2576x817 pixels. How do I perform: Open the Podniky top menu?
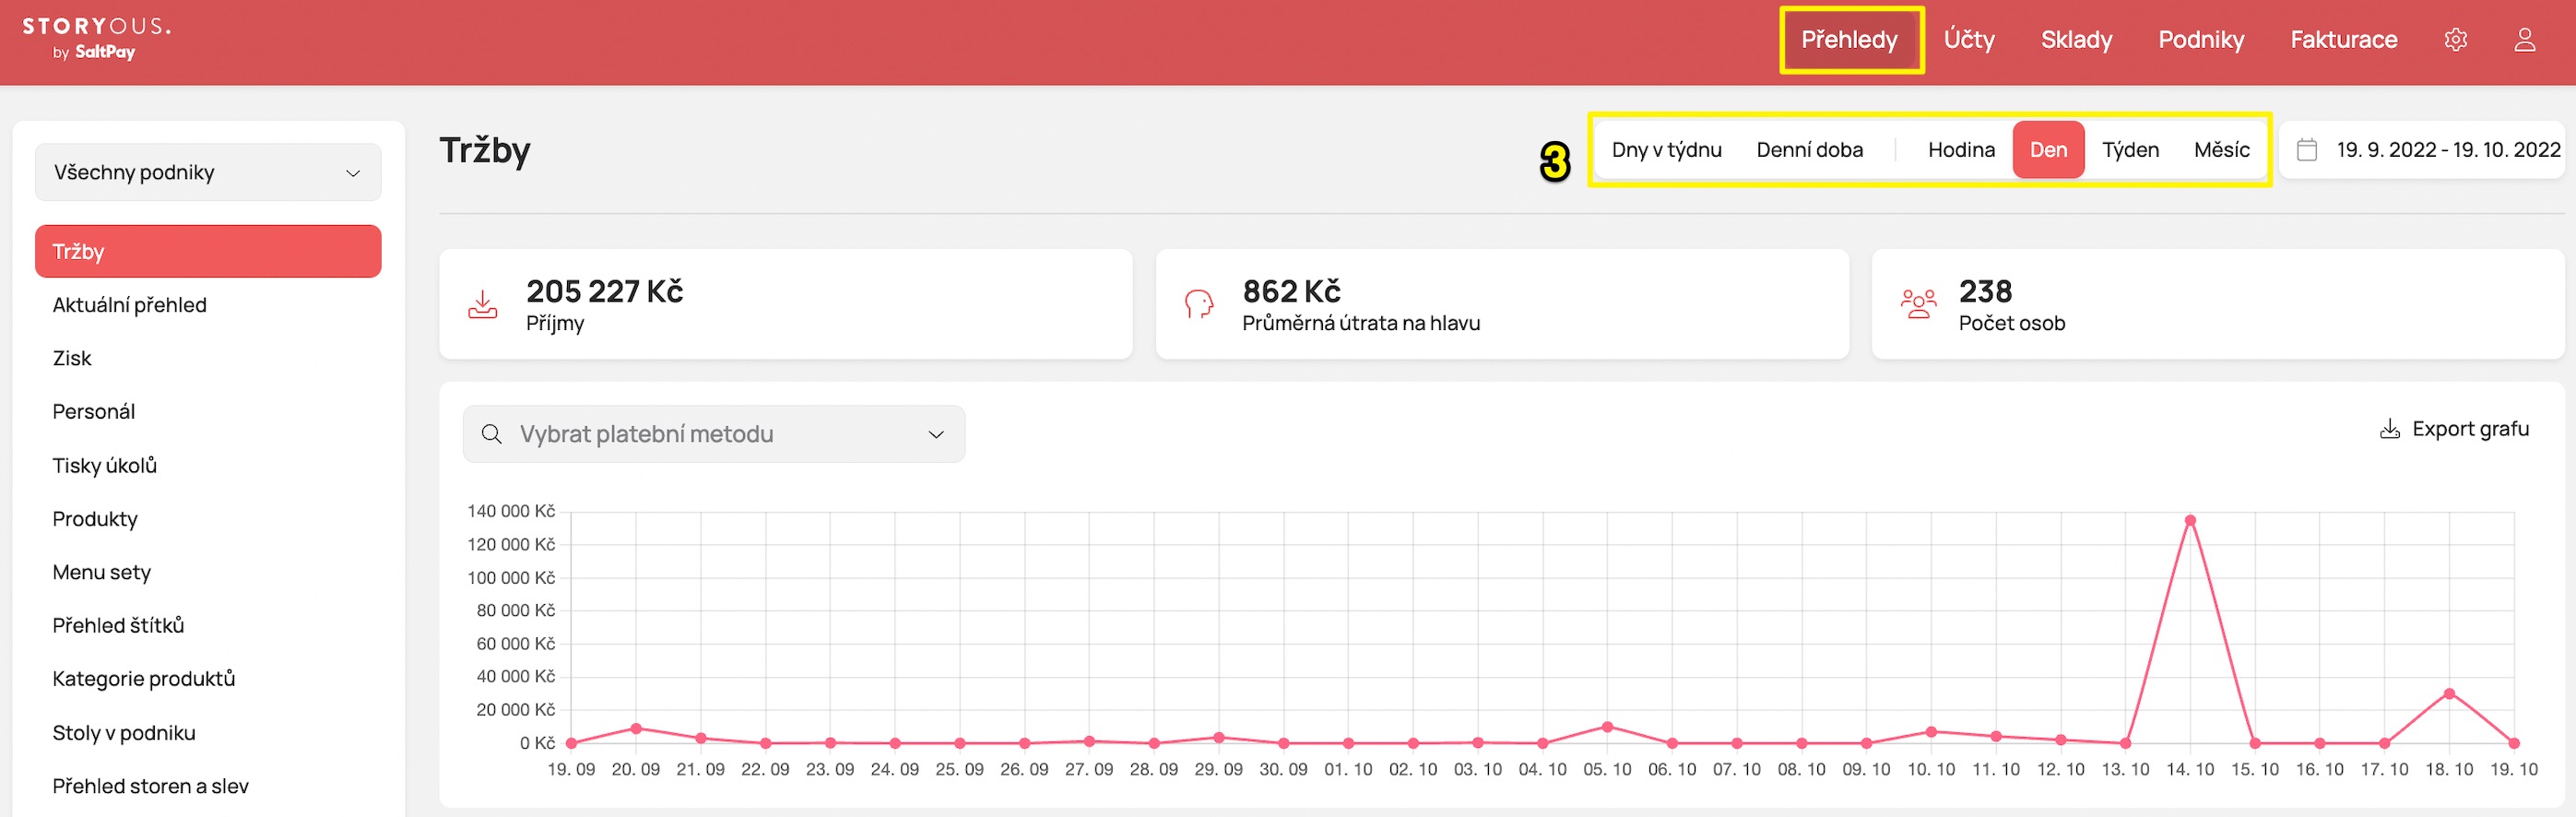(2201, 40)
